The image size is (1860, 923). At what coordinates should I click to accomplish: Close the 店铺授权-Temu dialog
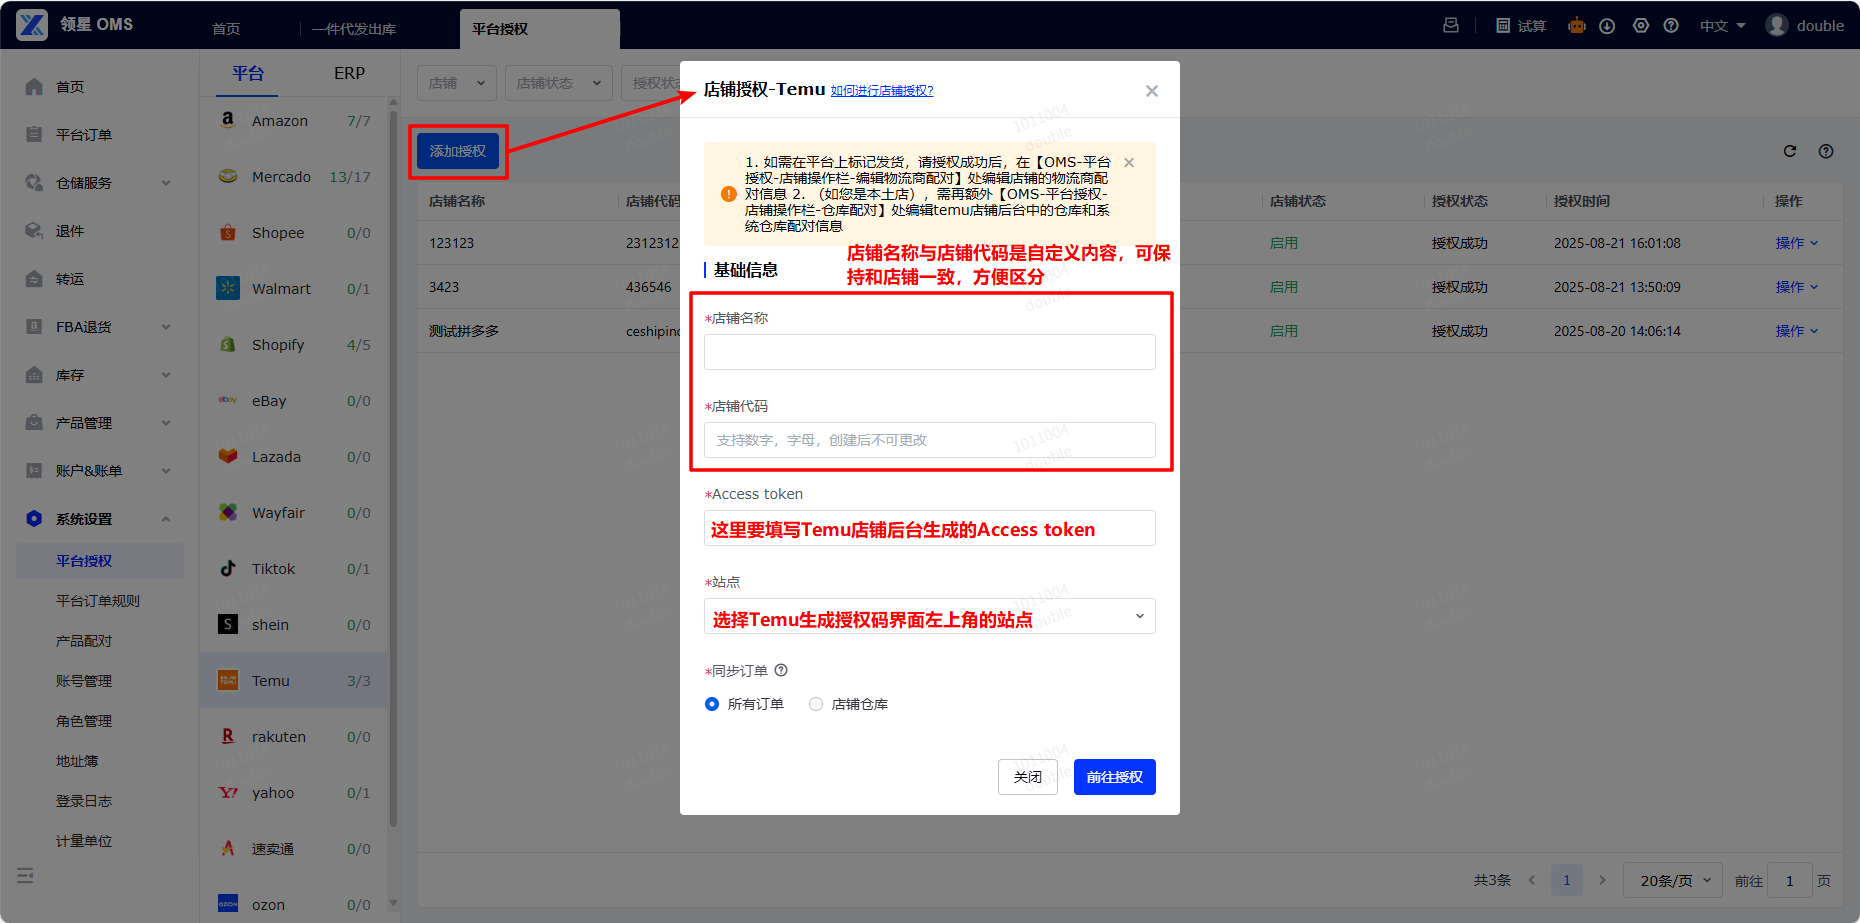pyautogui.click(x=1152, y=91)
